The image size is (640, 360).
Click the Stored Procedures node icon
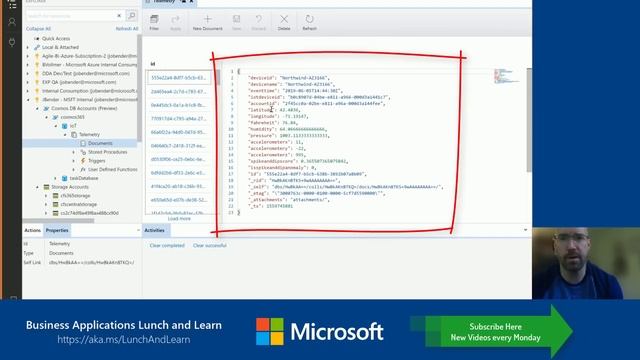tap(83, 152)
